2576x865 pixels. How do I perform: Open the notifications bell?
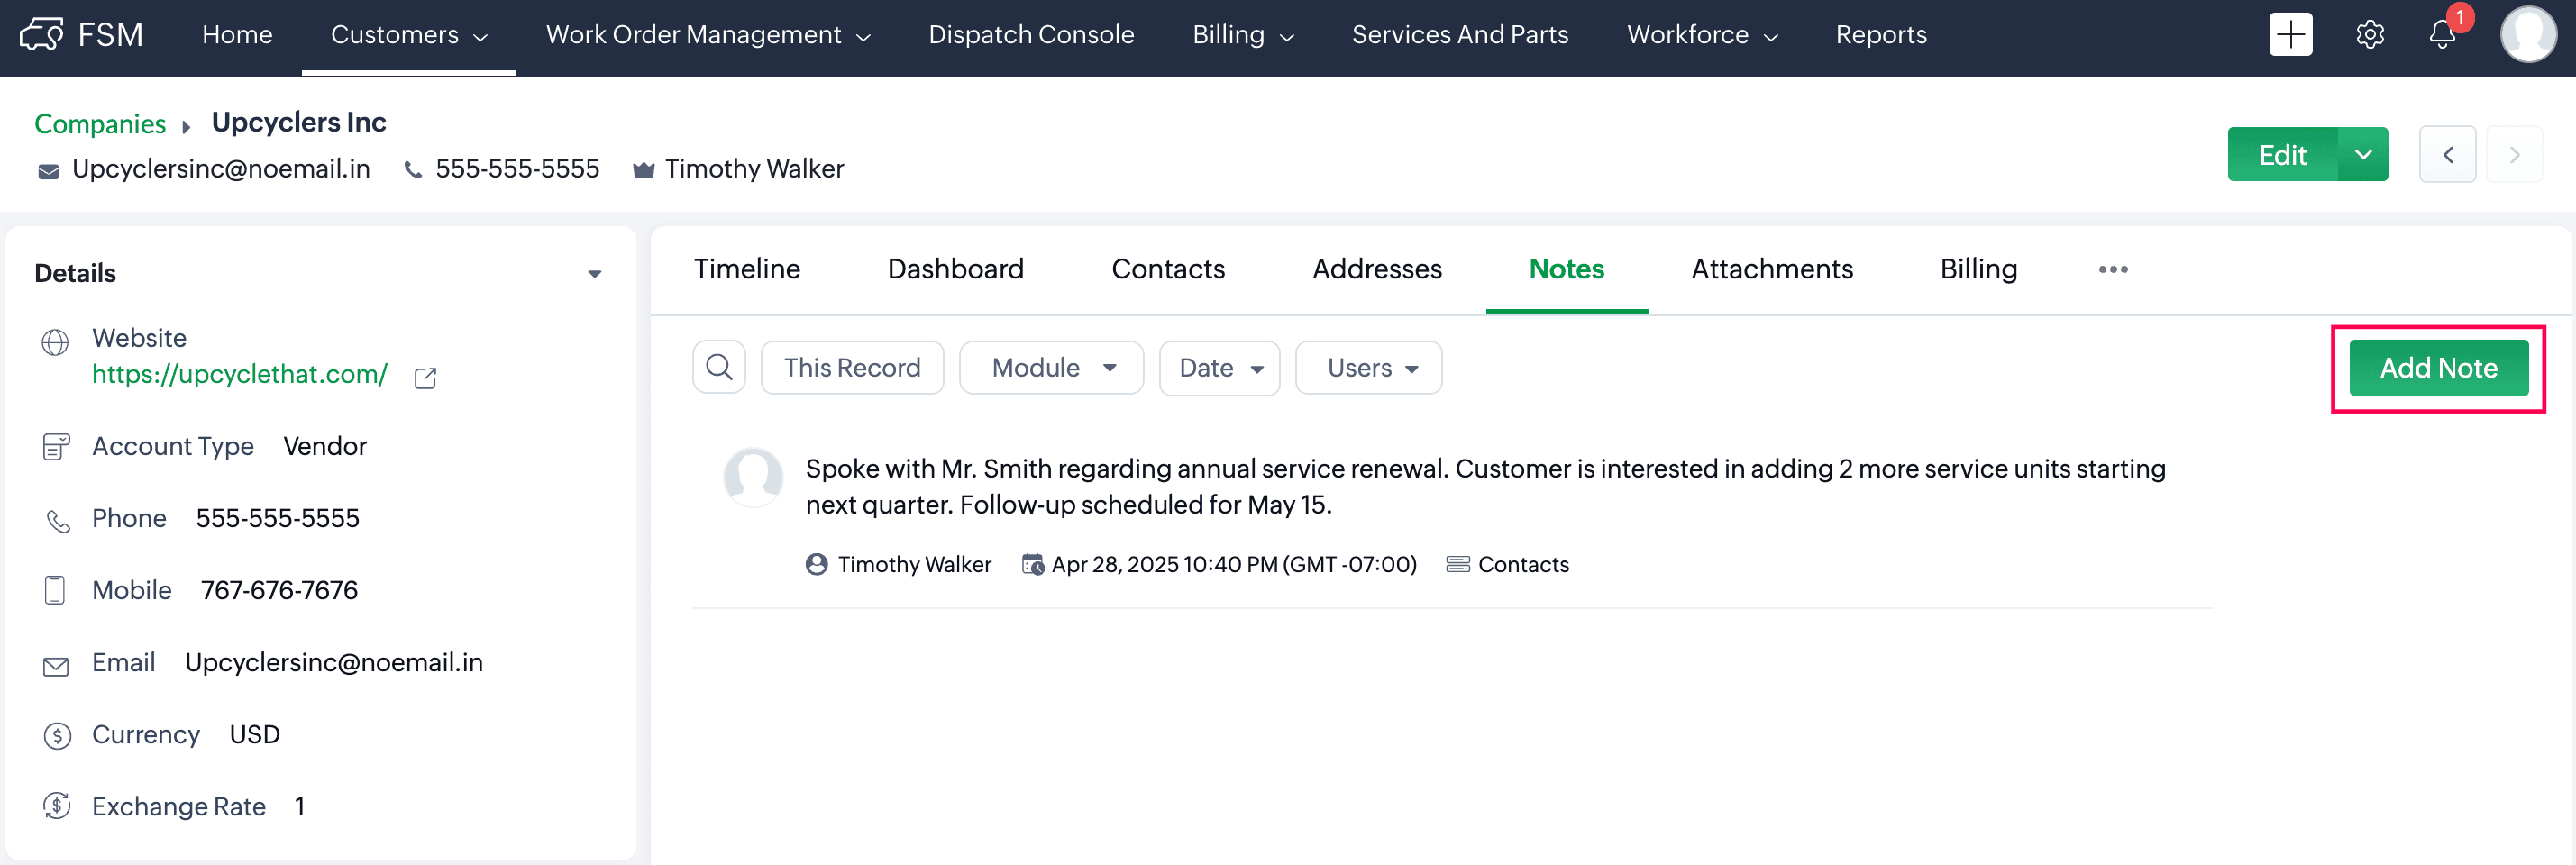(2441, 35)
